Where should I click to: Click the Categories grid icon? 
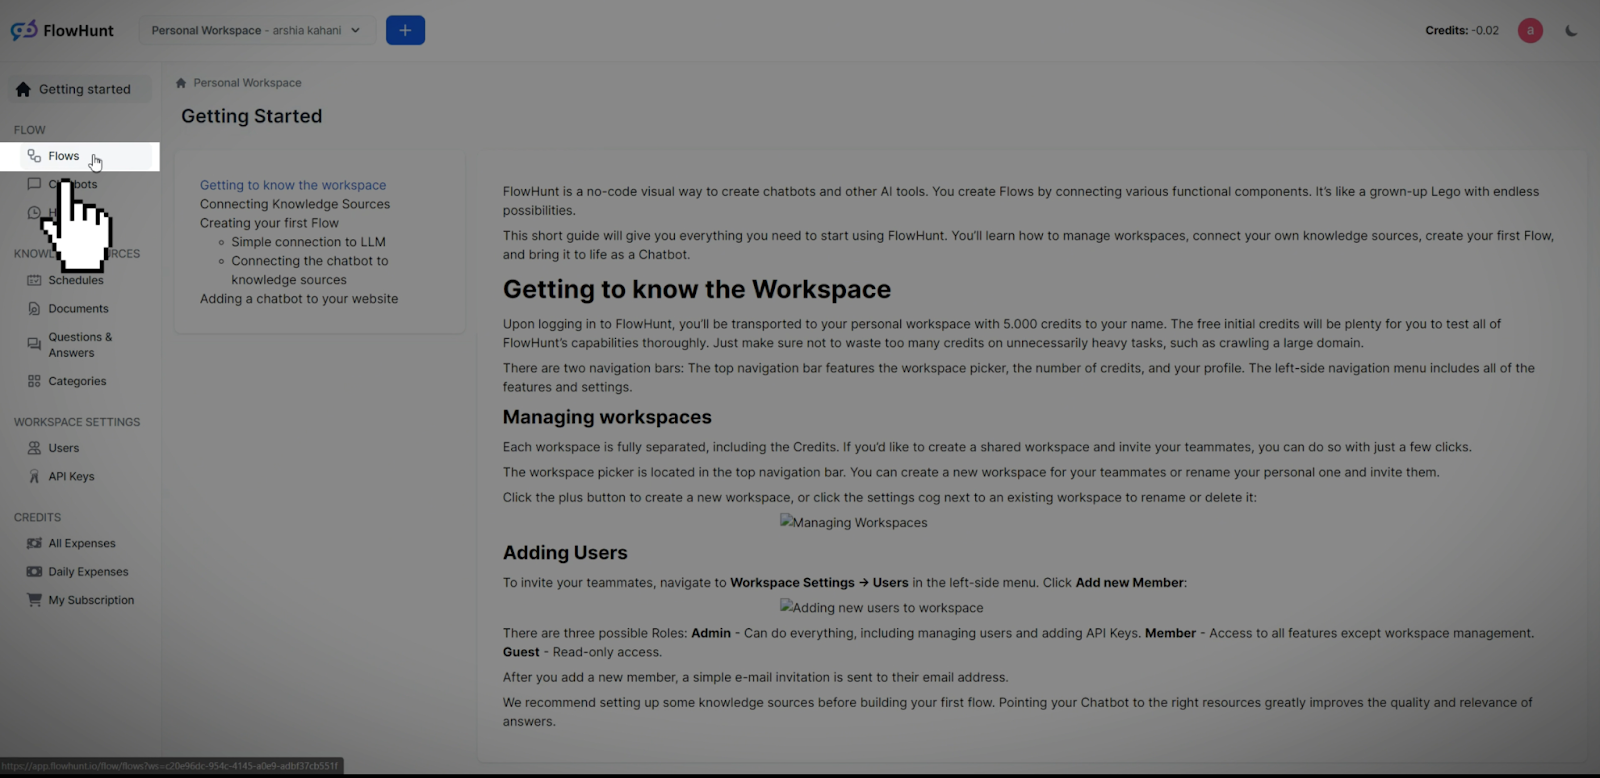click(x=34, y=381)
